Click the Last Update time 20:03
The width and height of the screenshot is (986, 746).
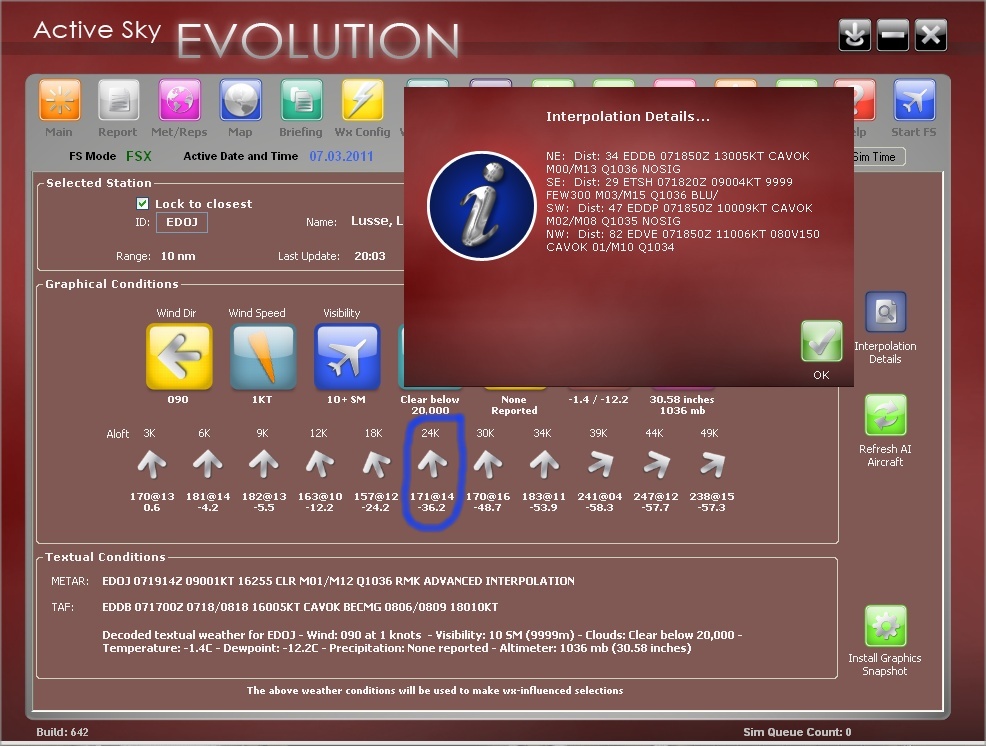click(x=370, y=256)
